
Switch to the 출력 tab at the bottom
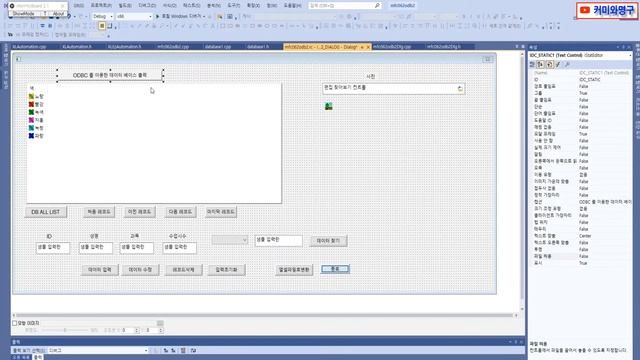pyautogui.click(x=38, y=357)
